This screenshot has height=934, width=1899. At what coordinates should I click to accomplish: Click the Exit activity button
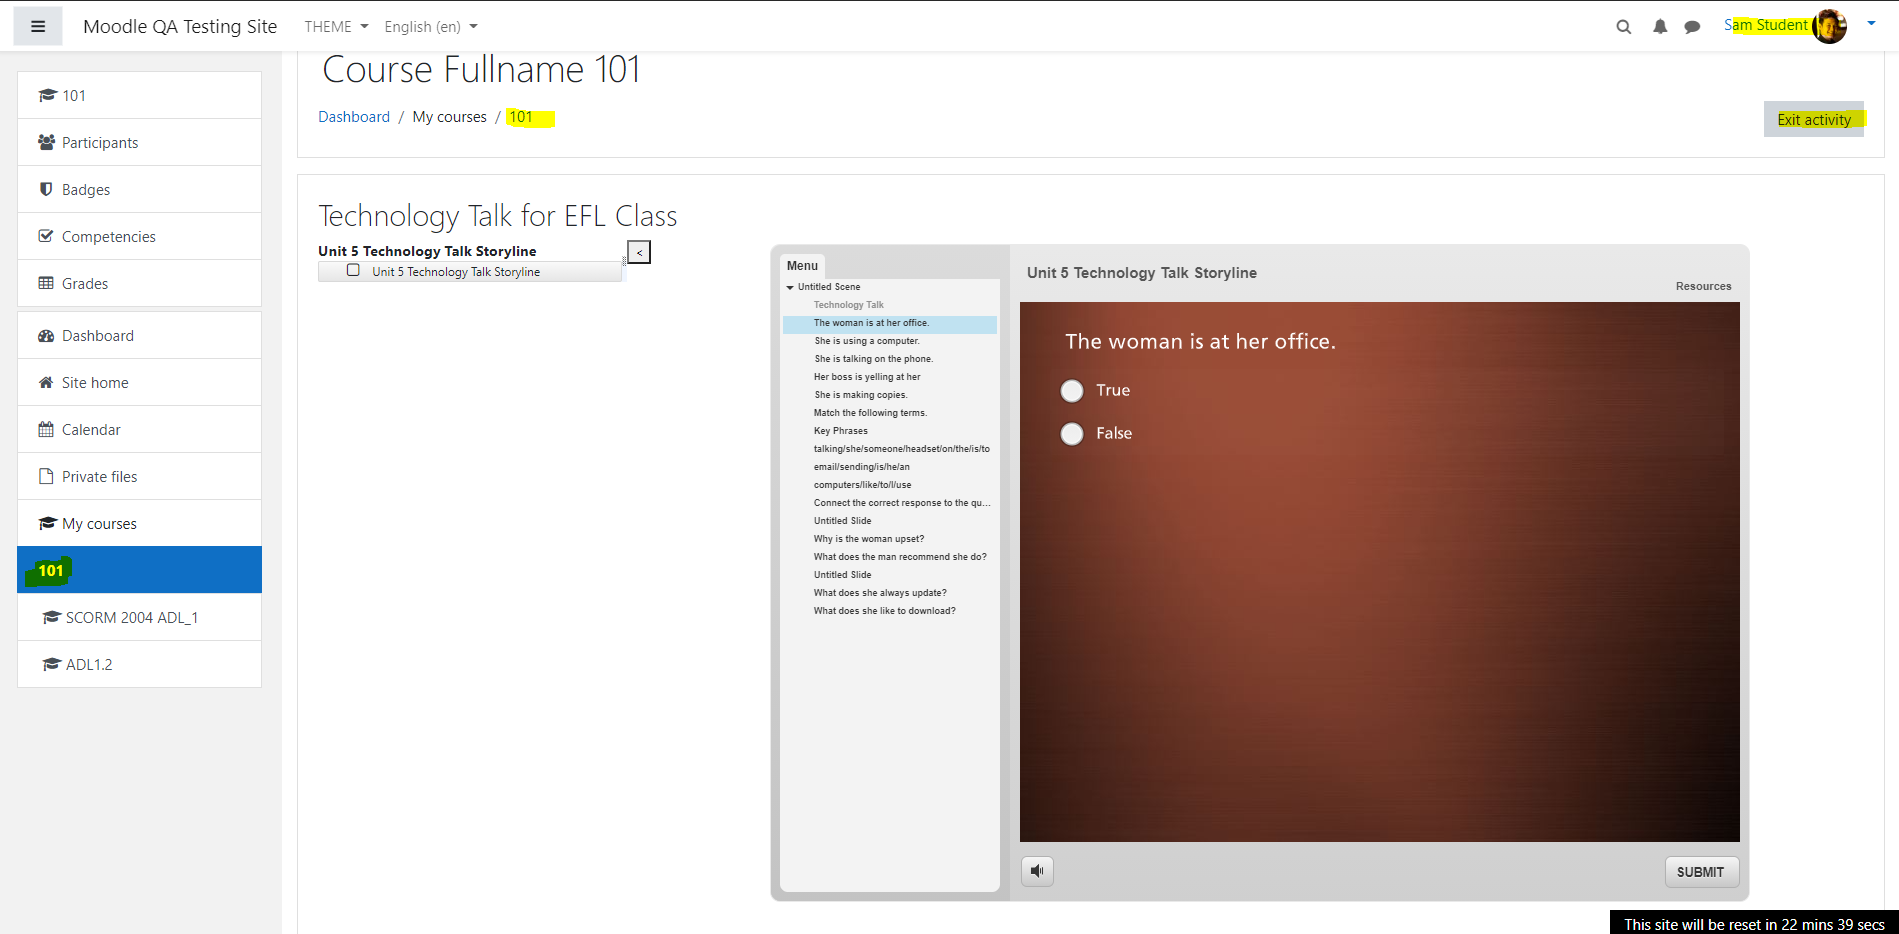(1814, 119)
